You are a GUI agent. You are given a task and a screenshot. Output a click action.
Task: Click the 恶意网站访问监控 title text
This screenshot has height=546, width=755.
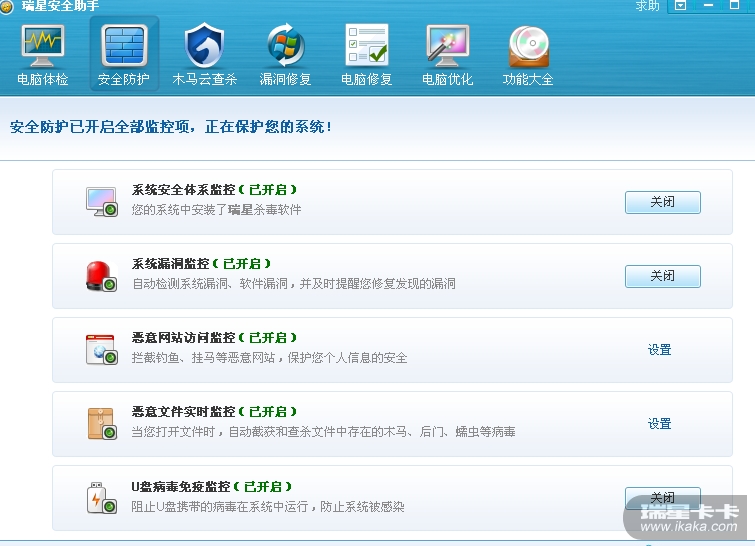(183, 338)
